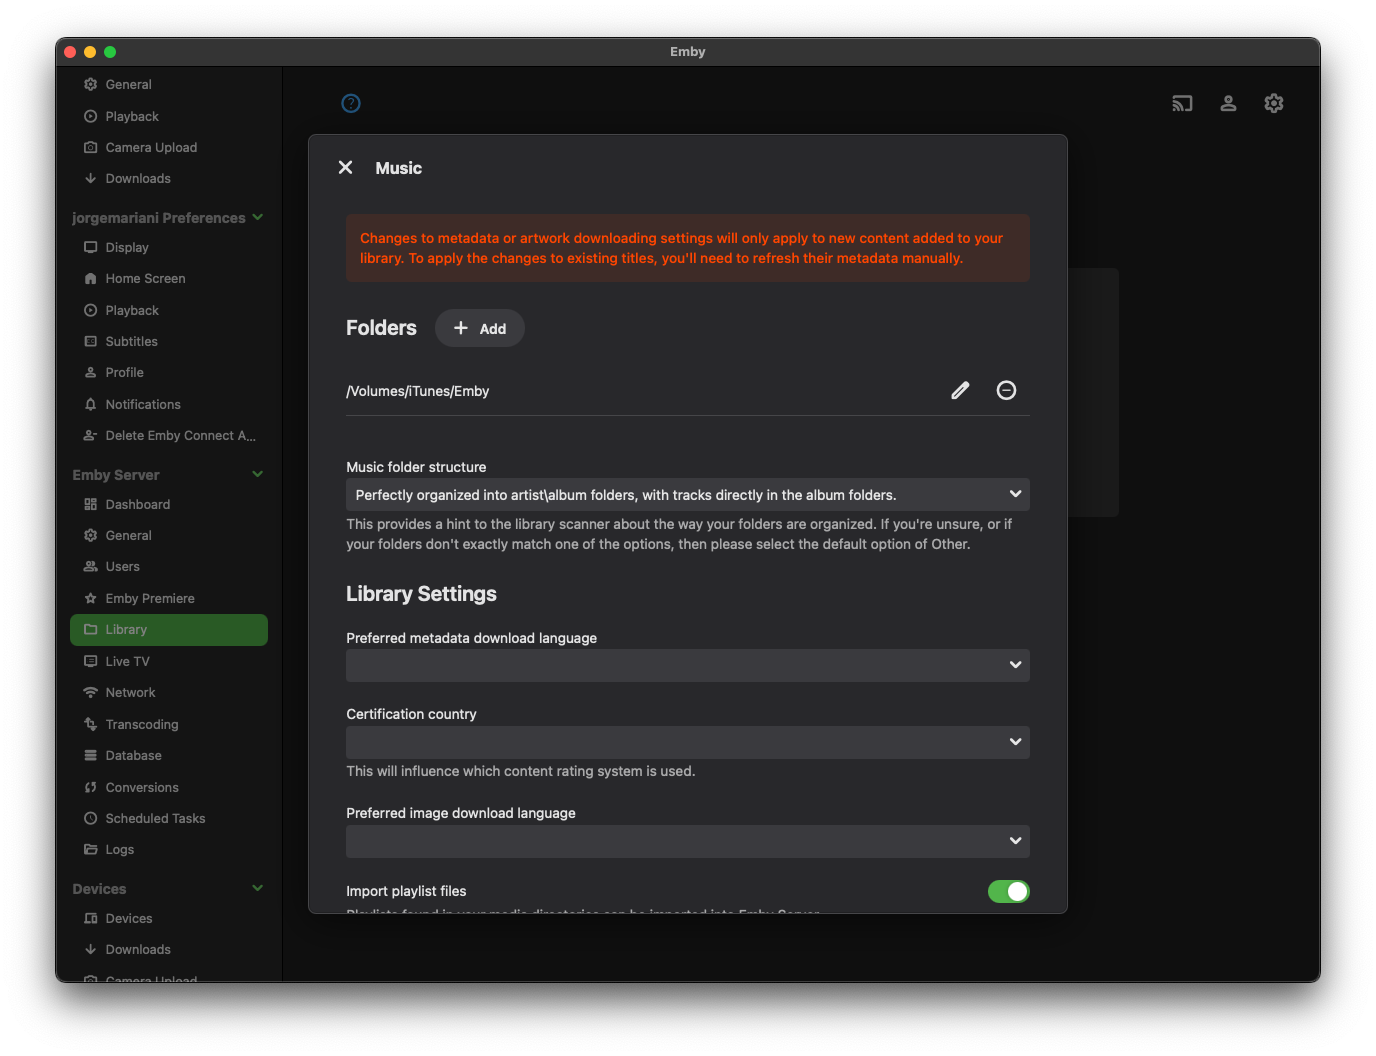Close the Music dialog with X
The height and width of the screenshot is (1056, 1376).
(346, 168)
